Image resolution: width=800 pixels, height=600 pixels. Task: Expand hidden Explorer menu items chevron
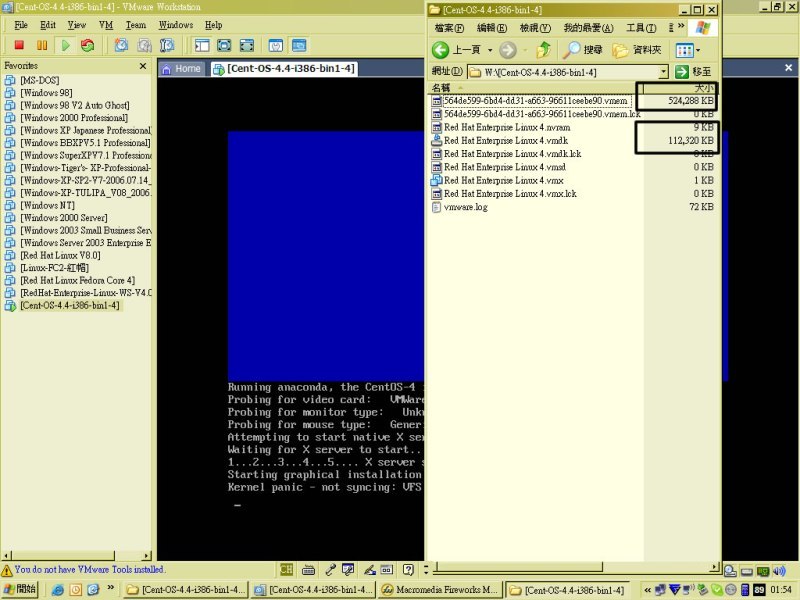(681, 26)
